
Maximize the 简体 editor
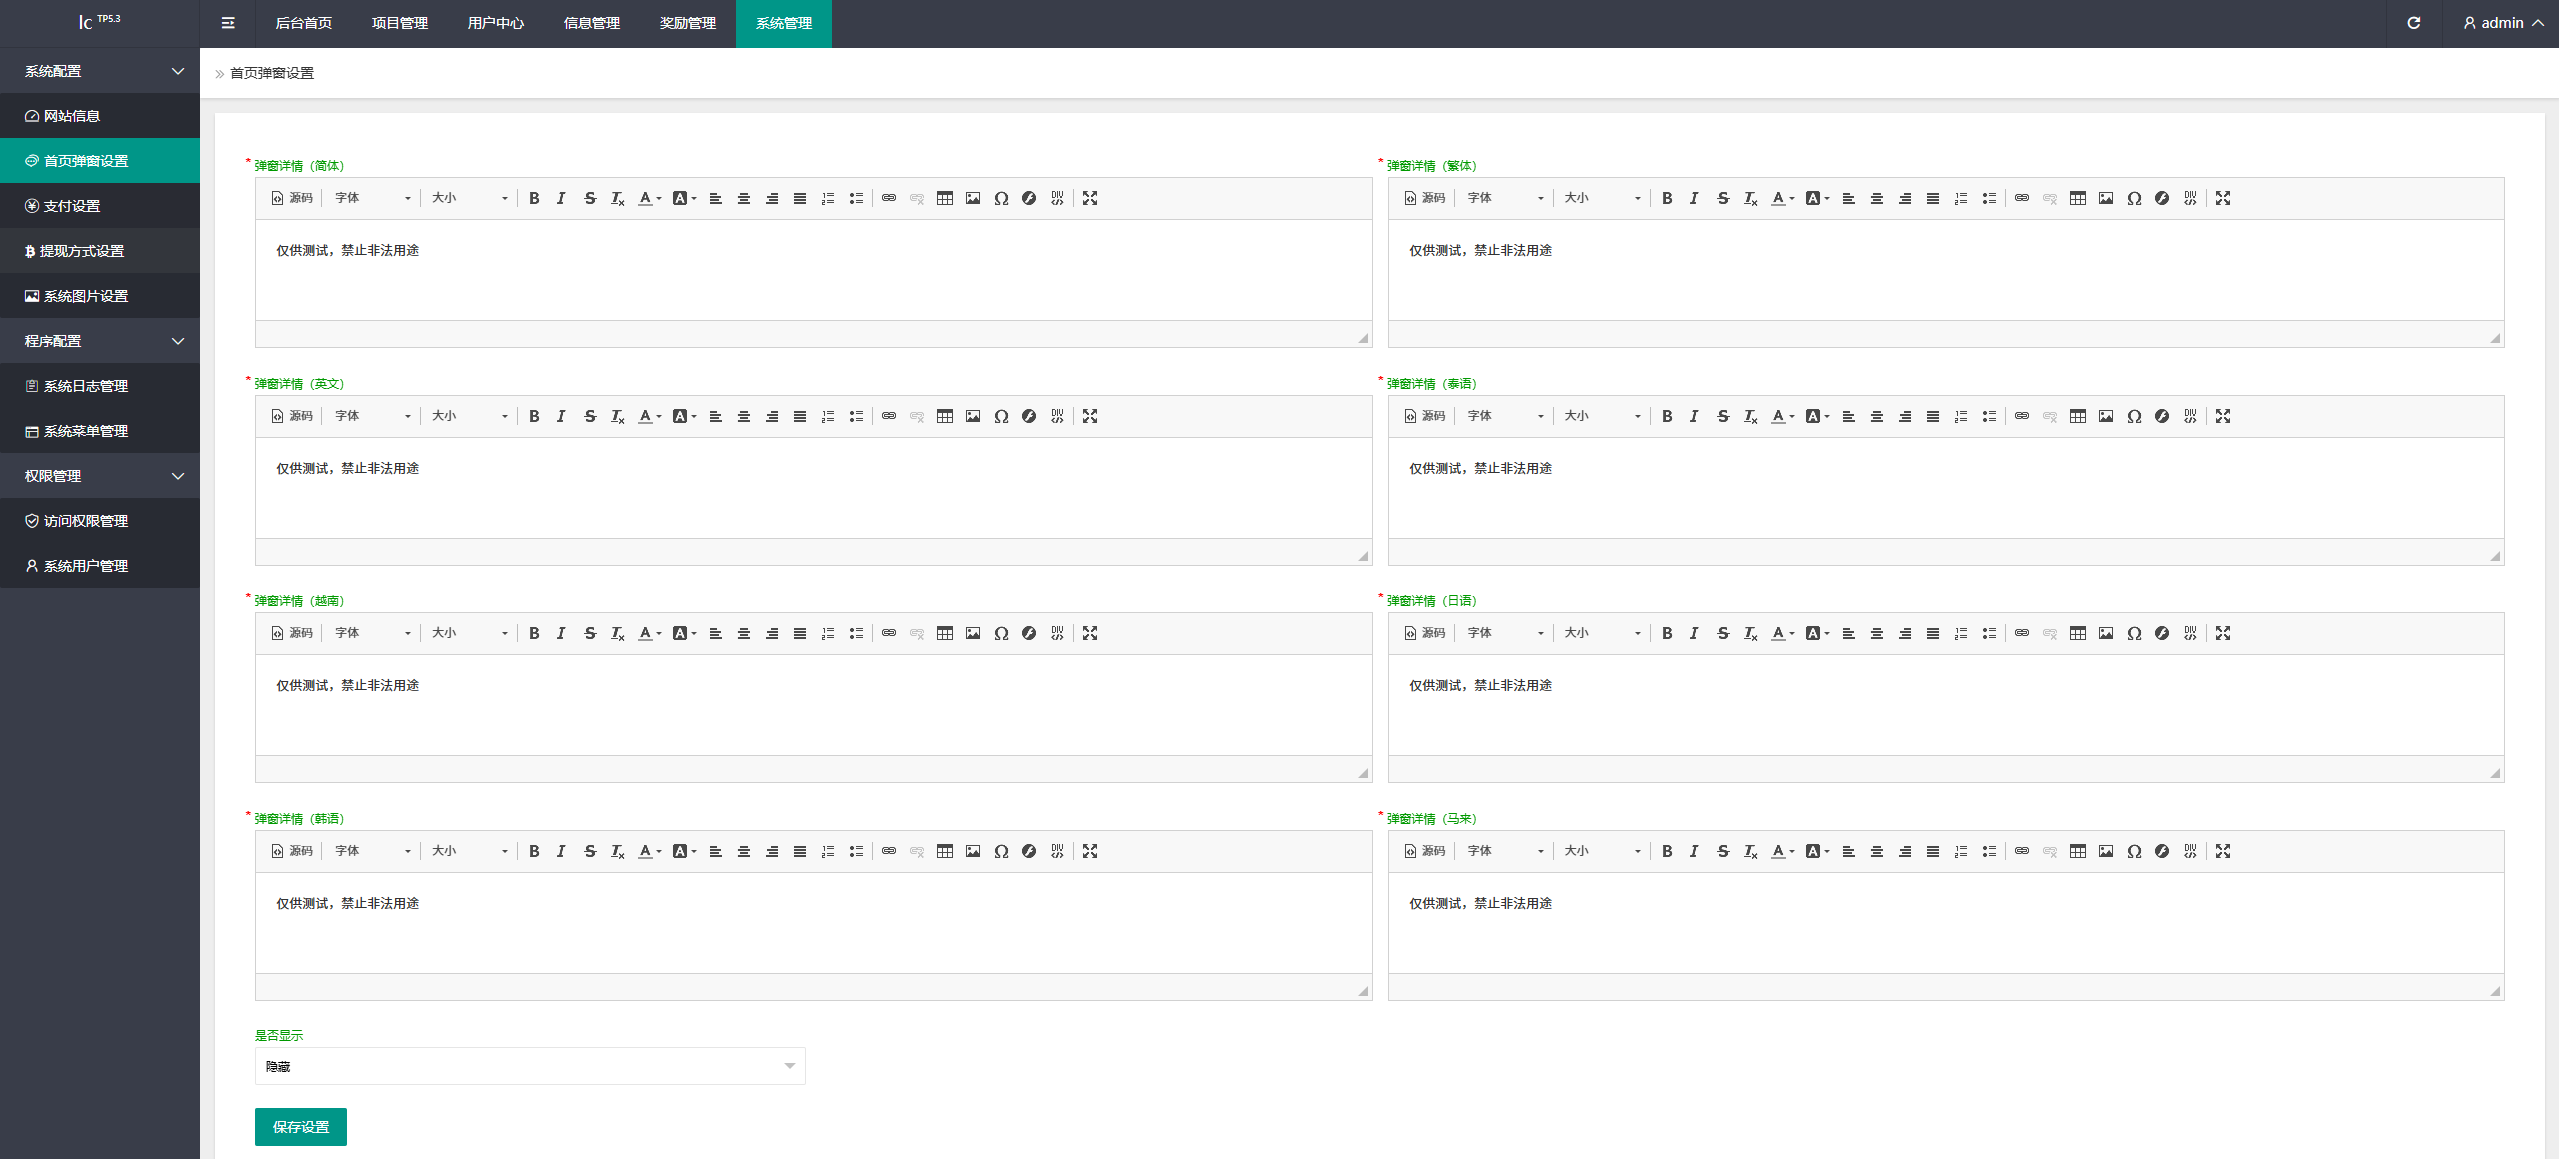tap(1090, 198)
